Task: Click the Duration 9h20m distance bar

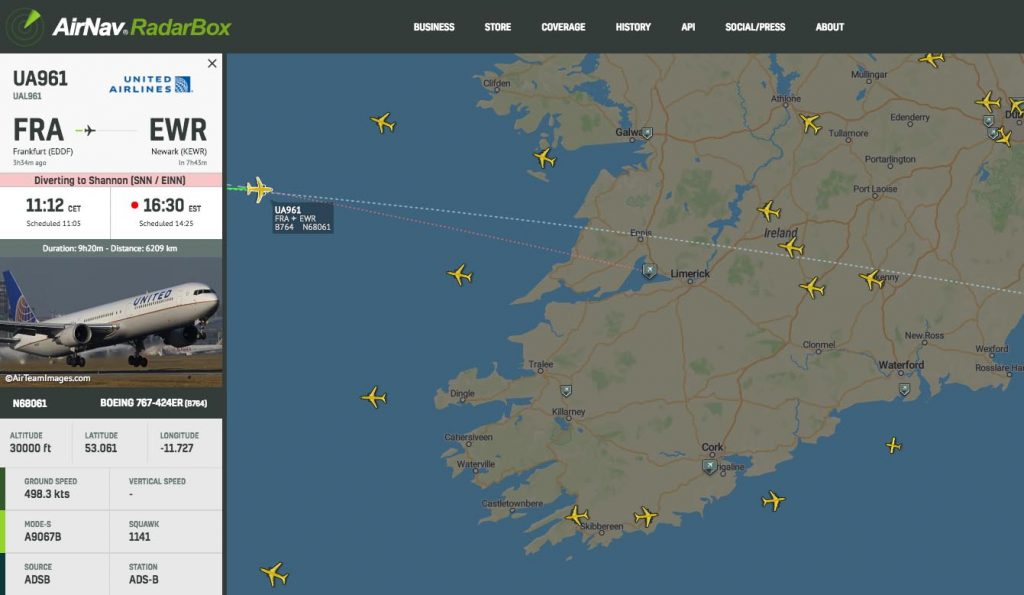Action: 111,248
